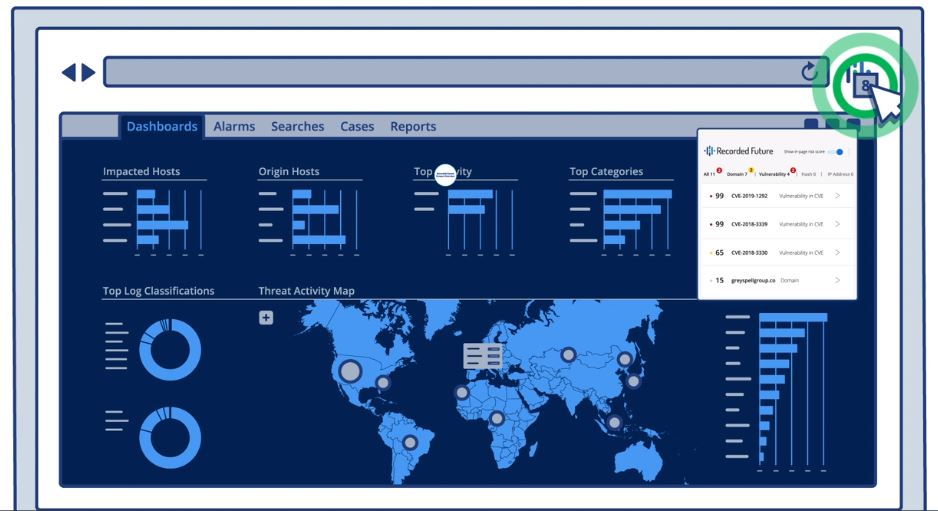
Task: Expand the CVE-2018-3330 row arrow
Action: (x=837, y=253)
